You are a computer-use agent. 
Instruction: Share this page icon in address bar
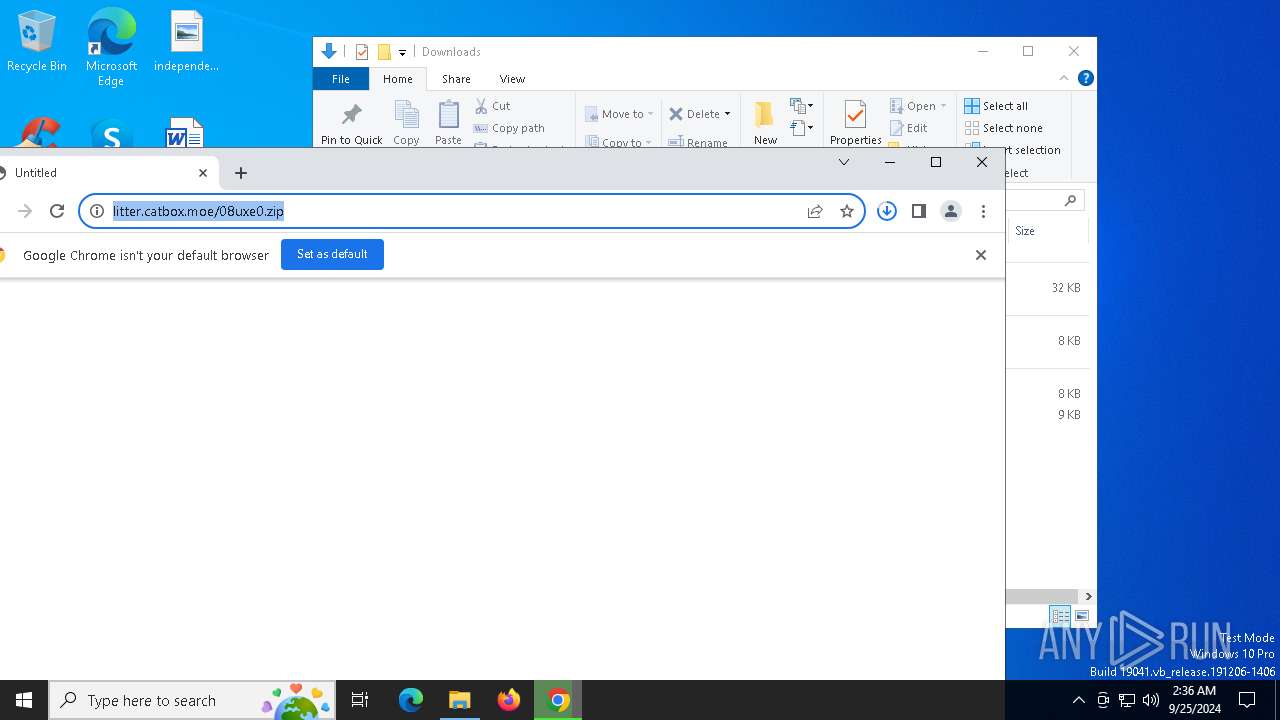coord(815,211)
